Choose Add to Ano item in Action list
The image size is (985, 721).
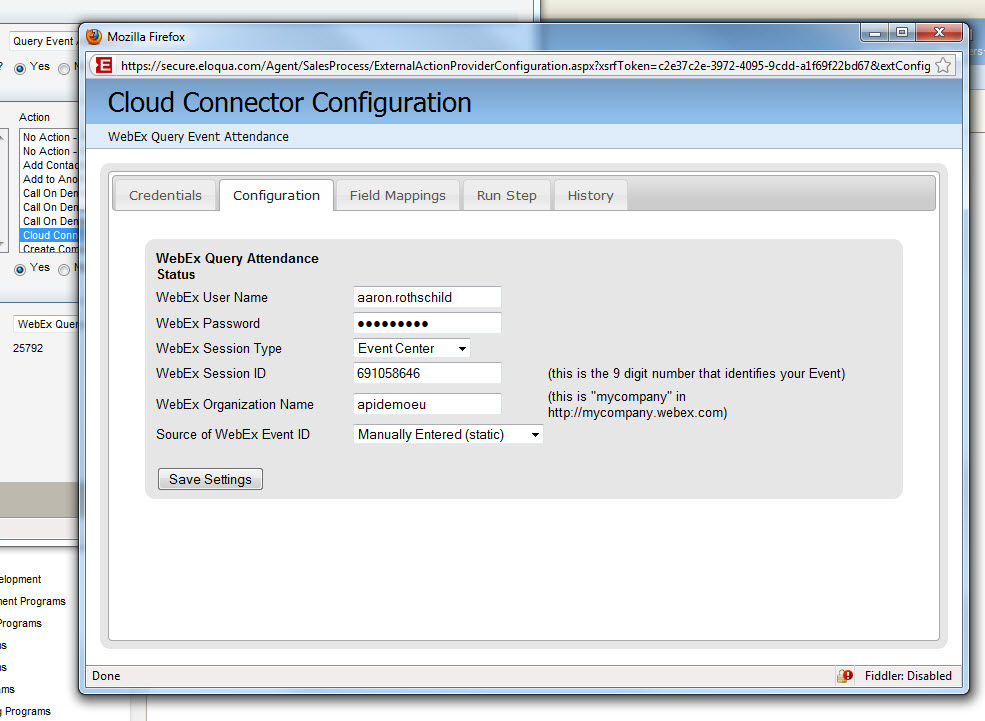49,179
